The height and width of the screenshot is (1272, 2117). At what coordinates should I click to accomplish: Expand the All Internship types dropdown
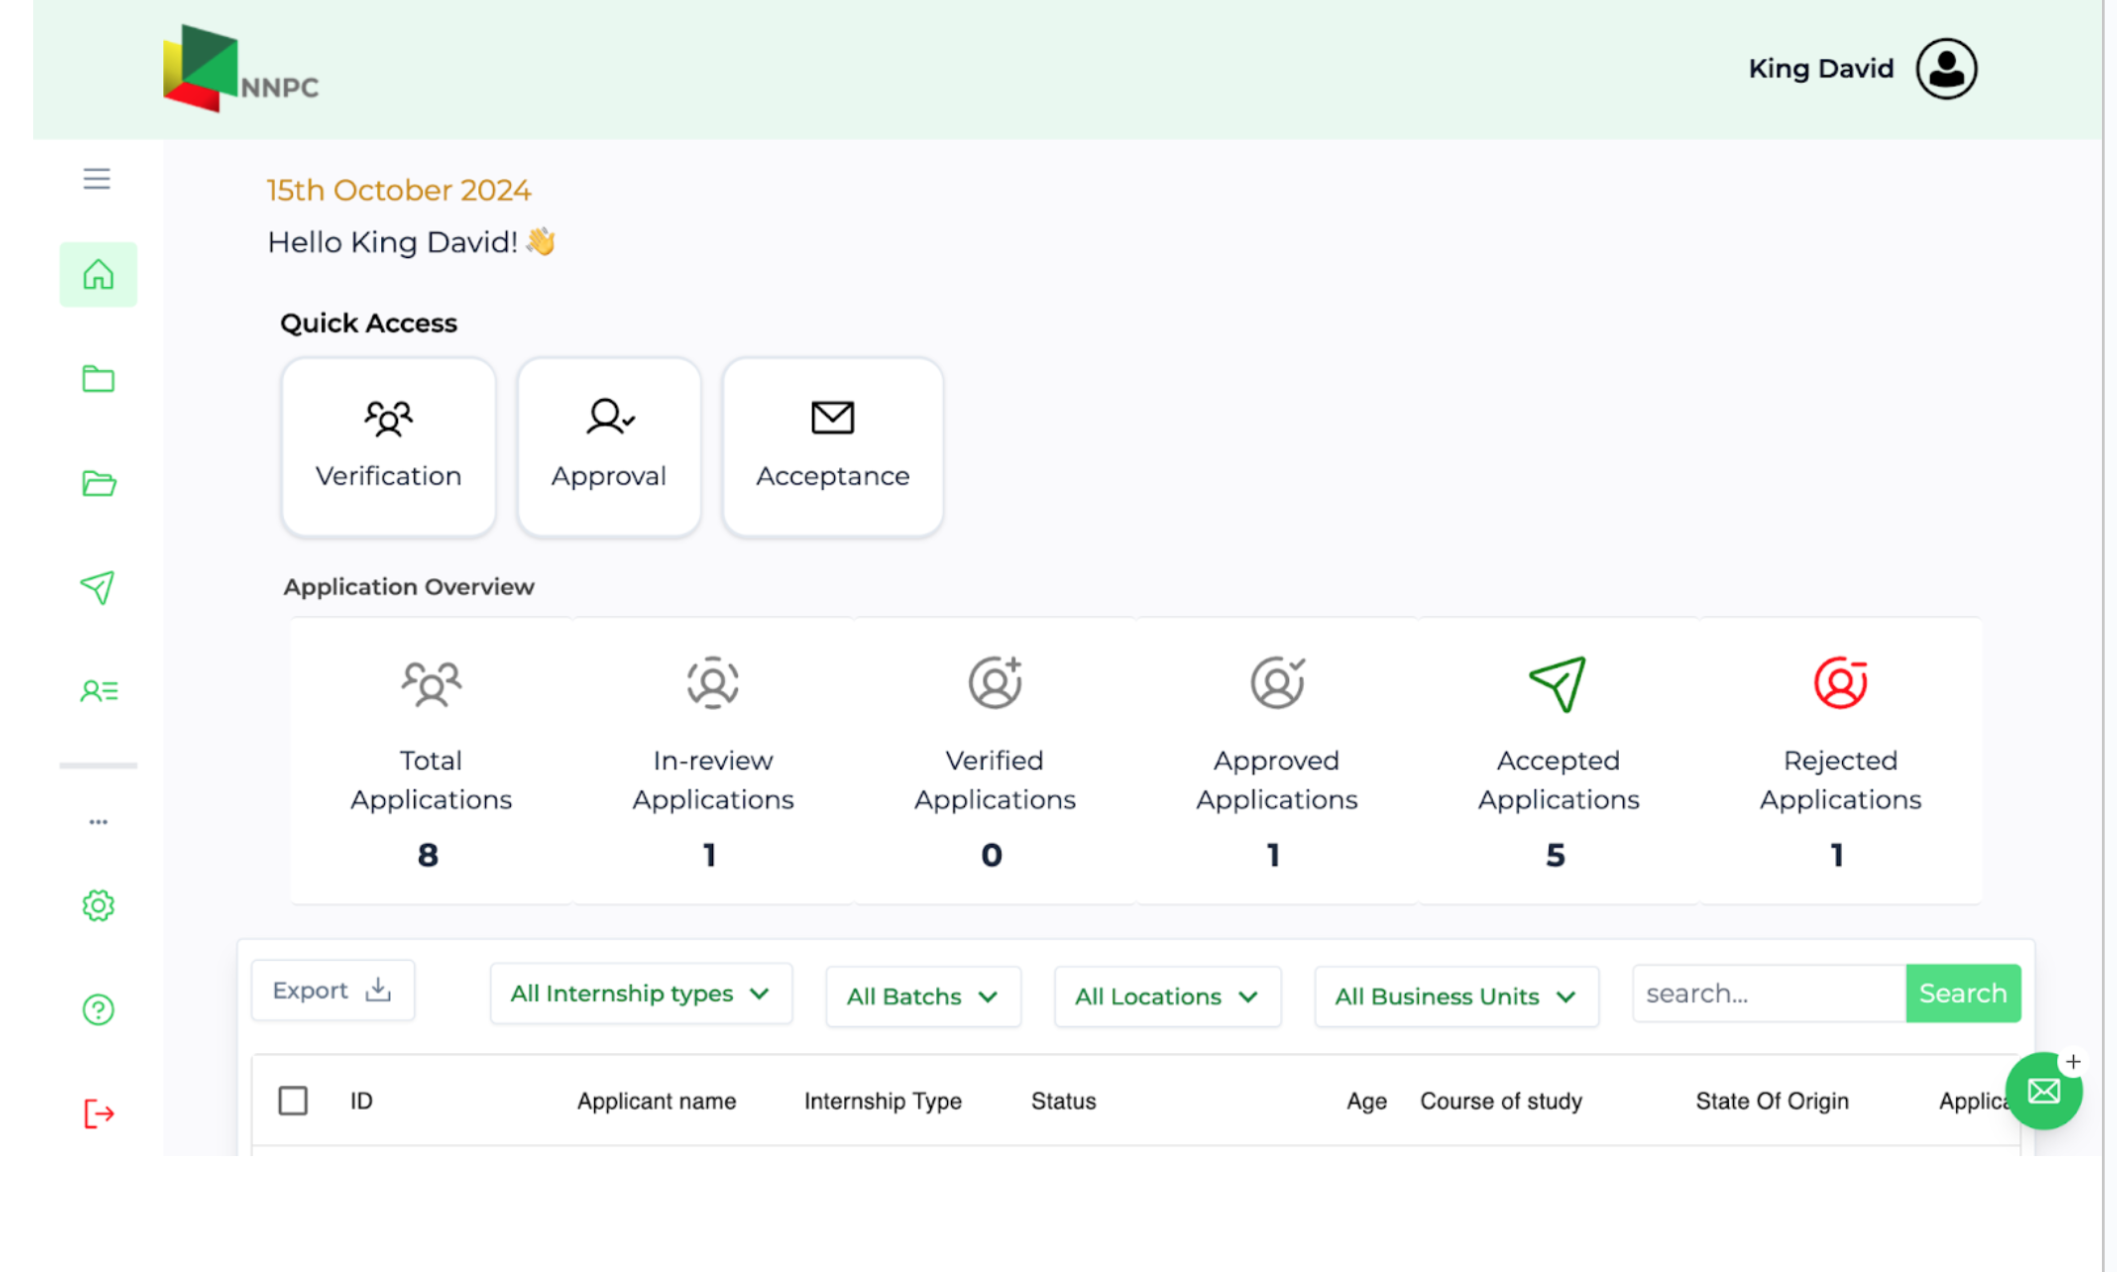pos(640,994)
